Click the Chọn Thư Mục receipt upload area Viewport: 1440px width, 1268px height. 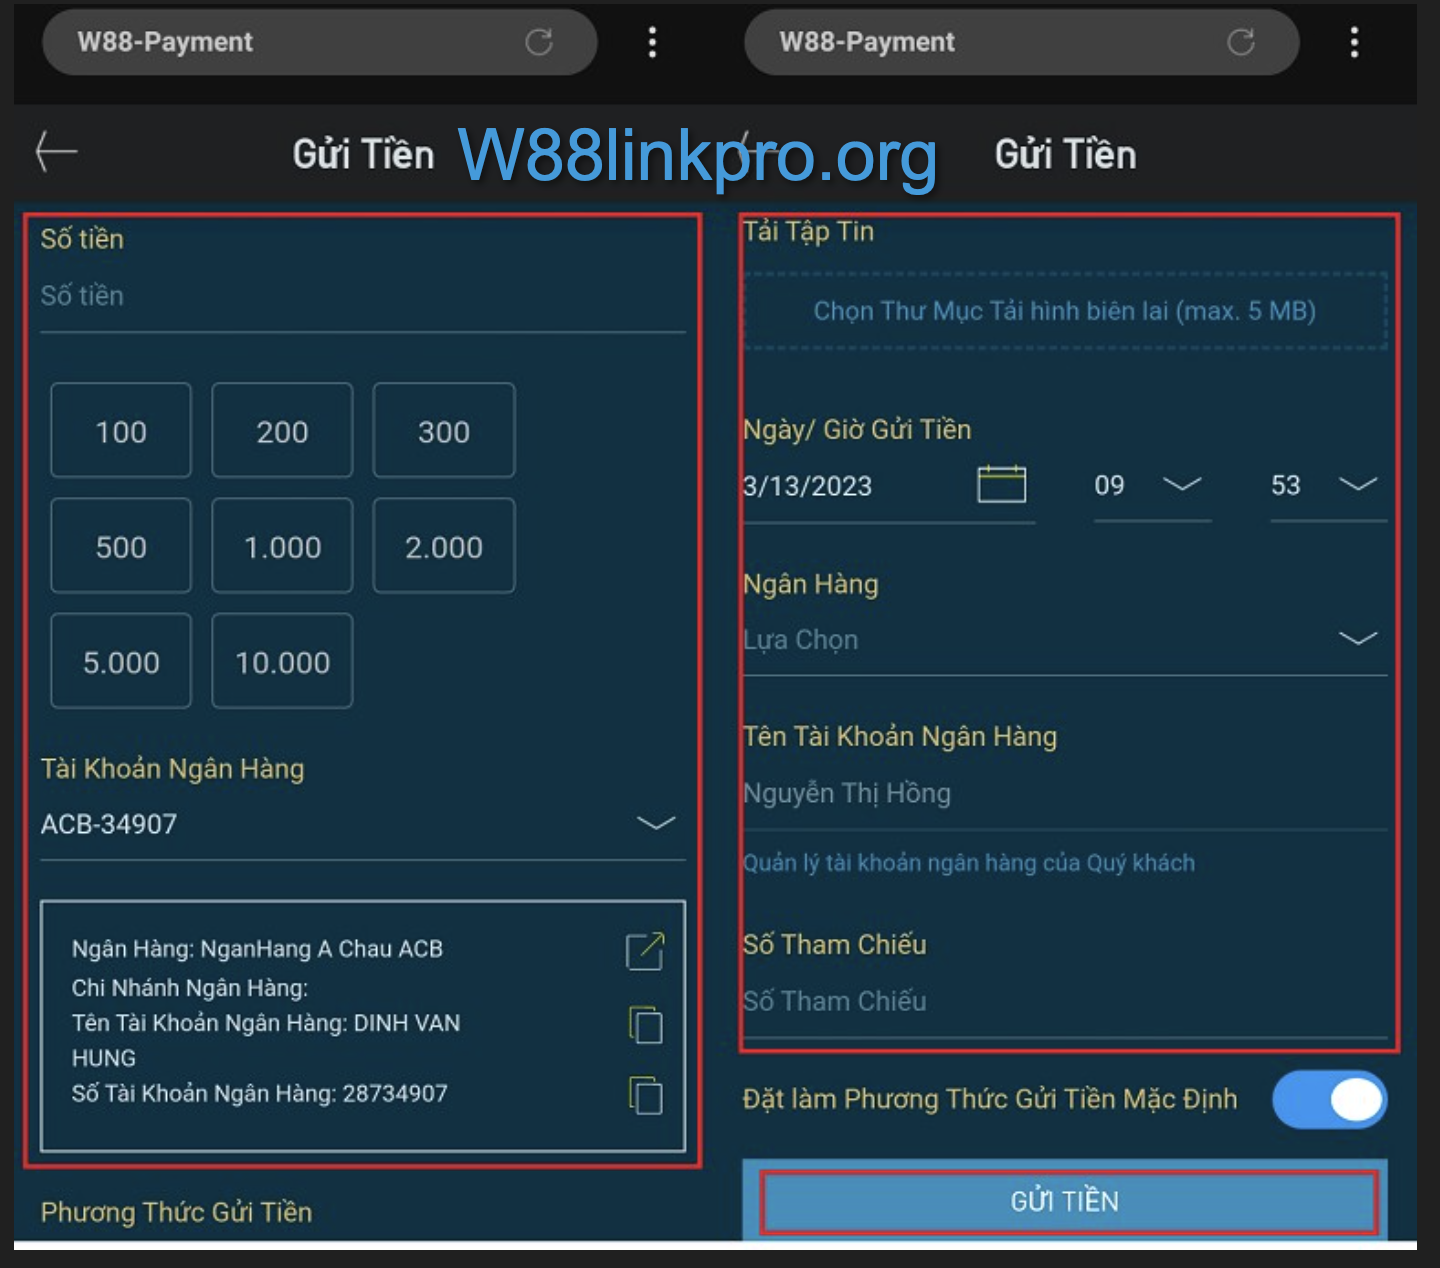pos(1065,311)
